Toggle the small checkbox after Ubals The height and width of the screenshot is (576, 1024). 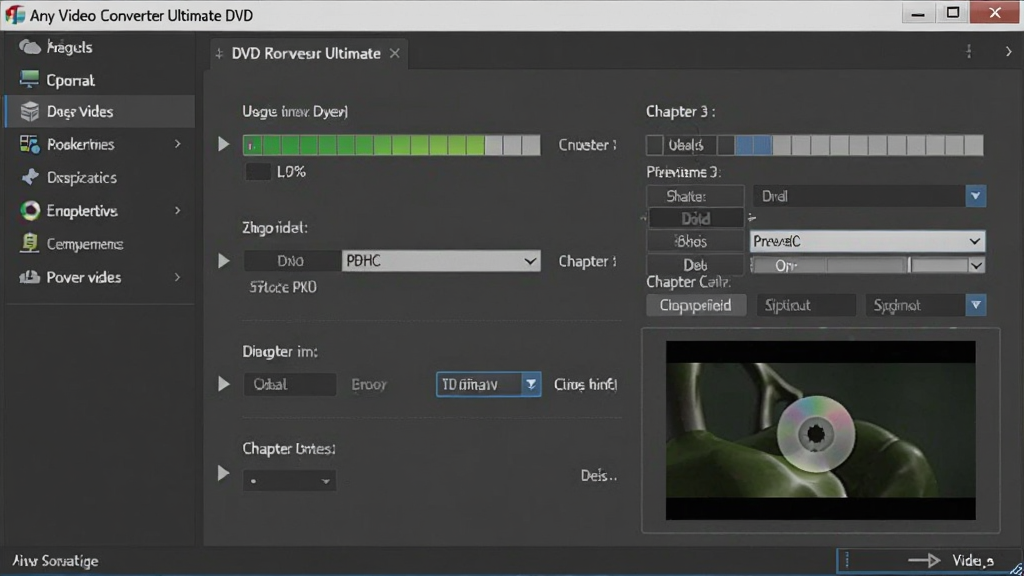coord(726,145)
